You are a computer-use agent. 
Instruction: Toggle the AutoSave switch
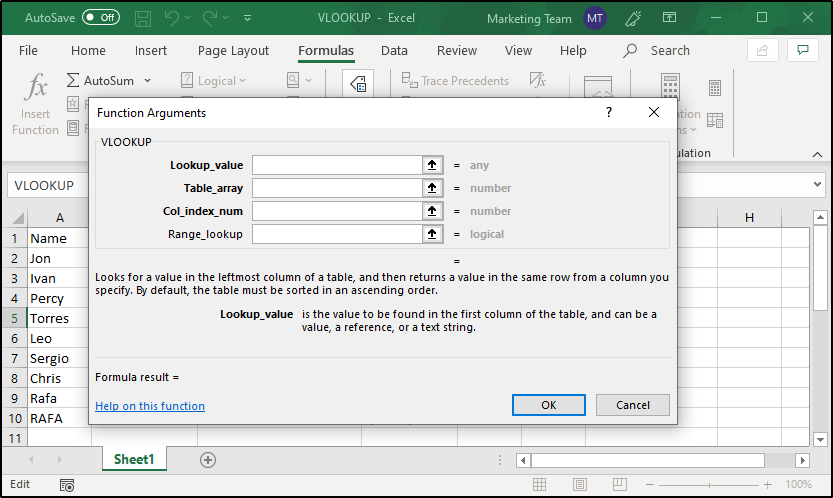point(101,18)
